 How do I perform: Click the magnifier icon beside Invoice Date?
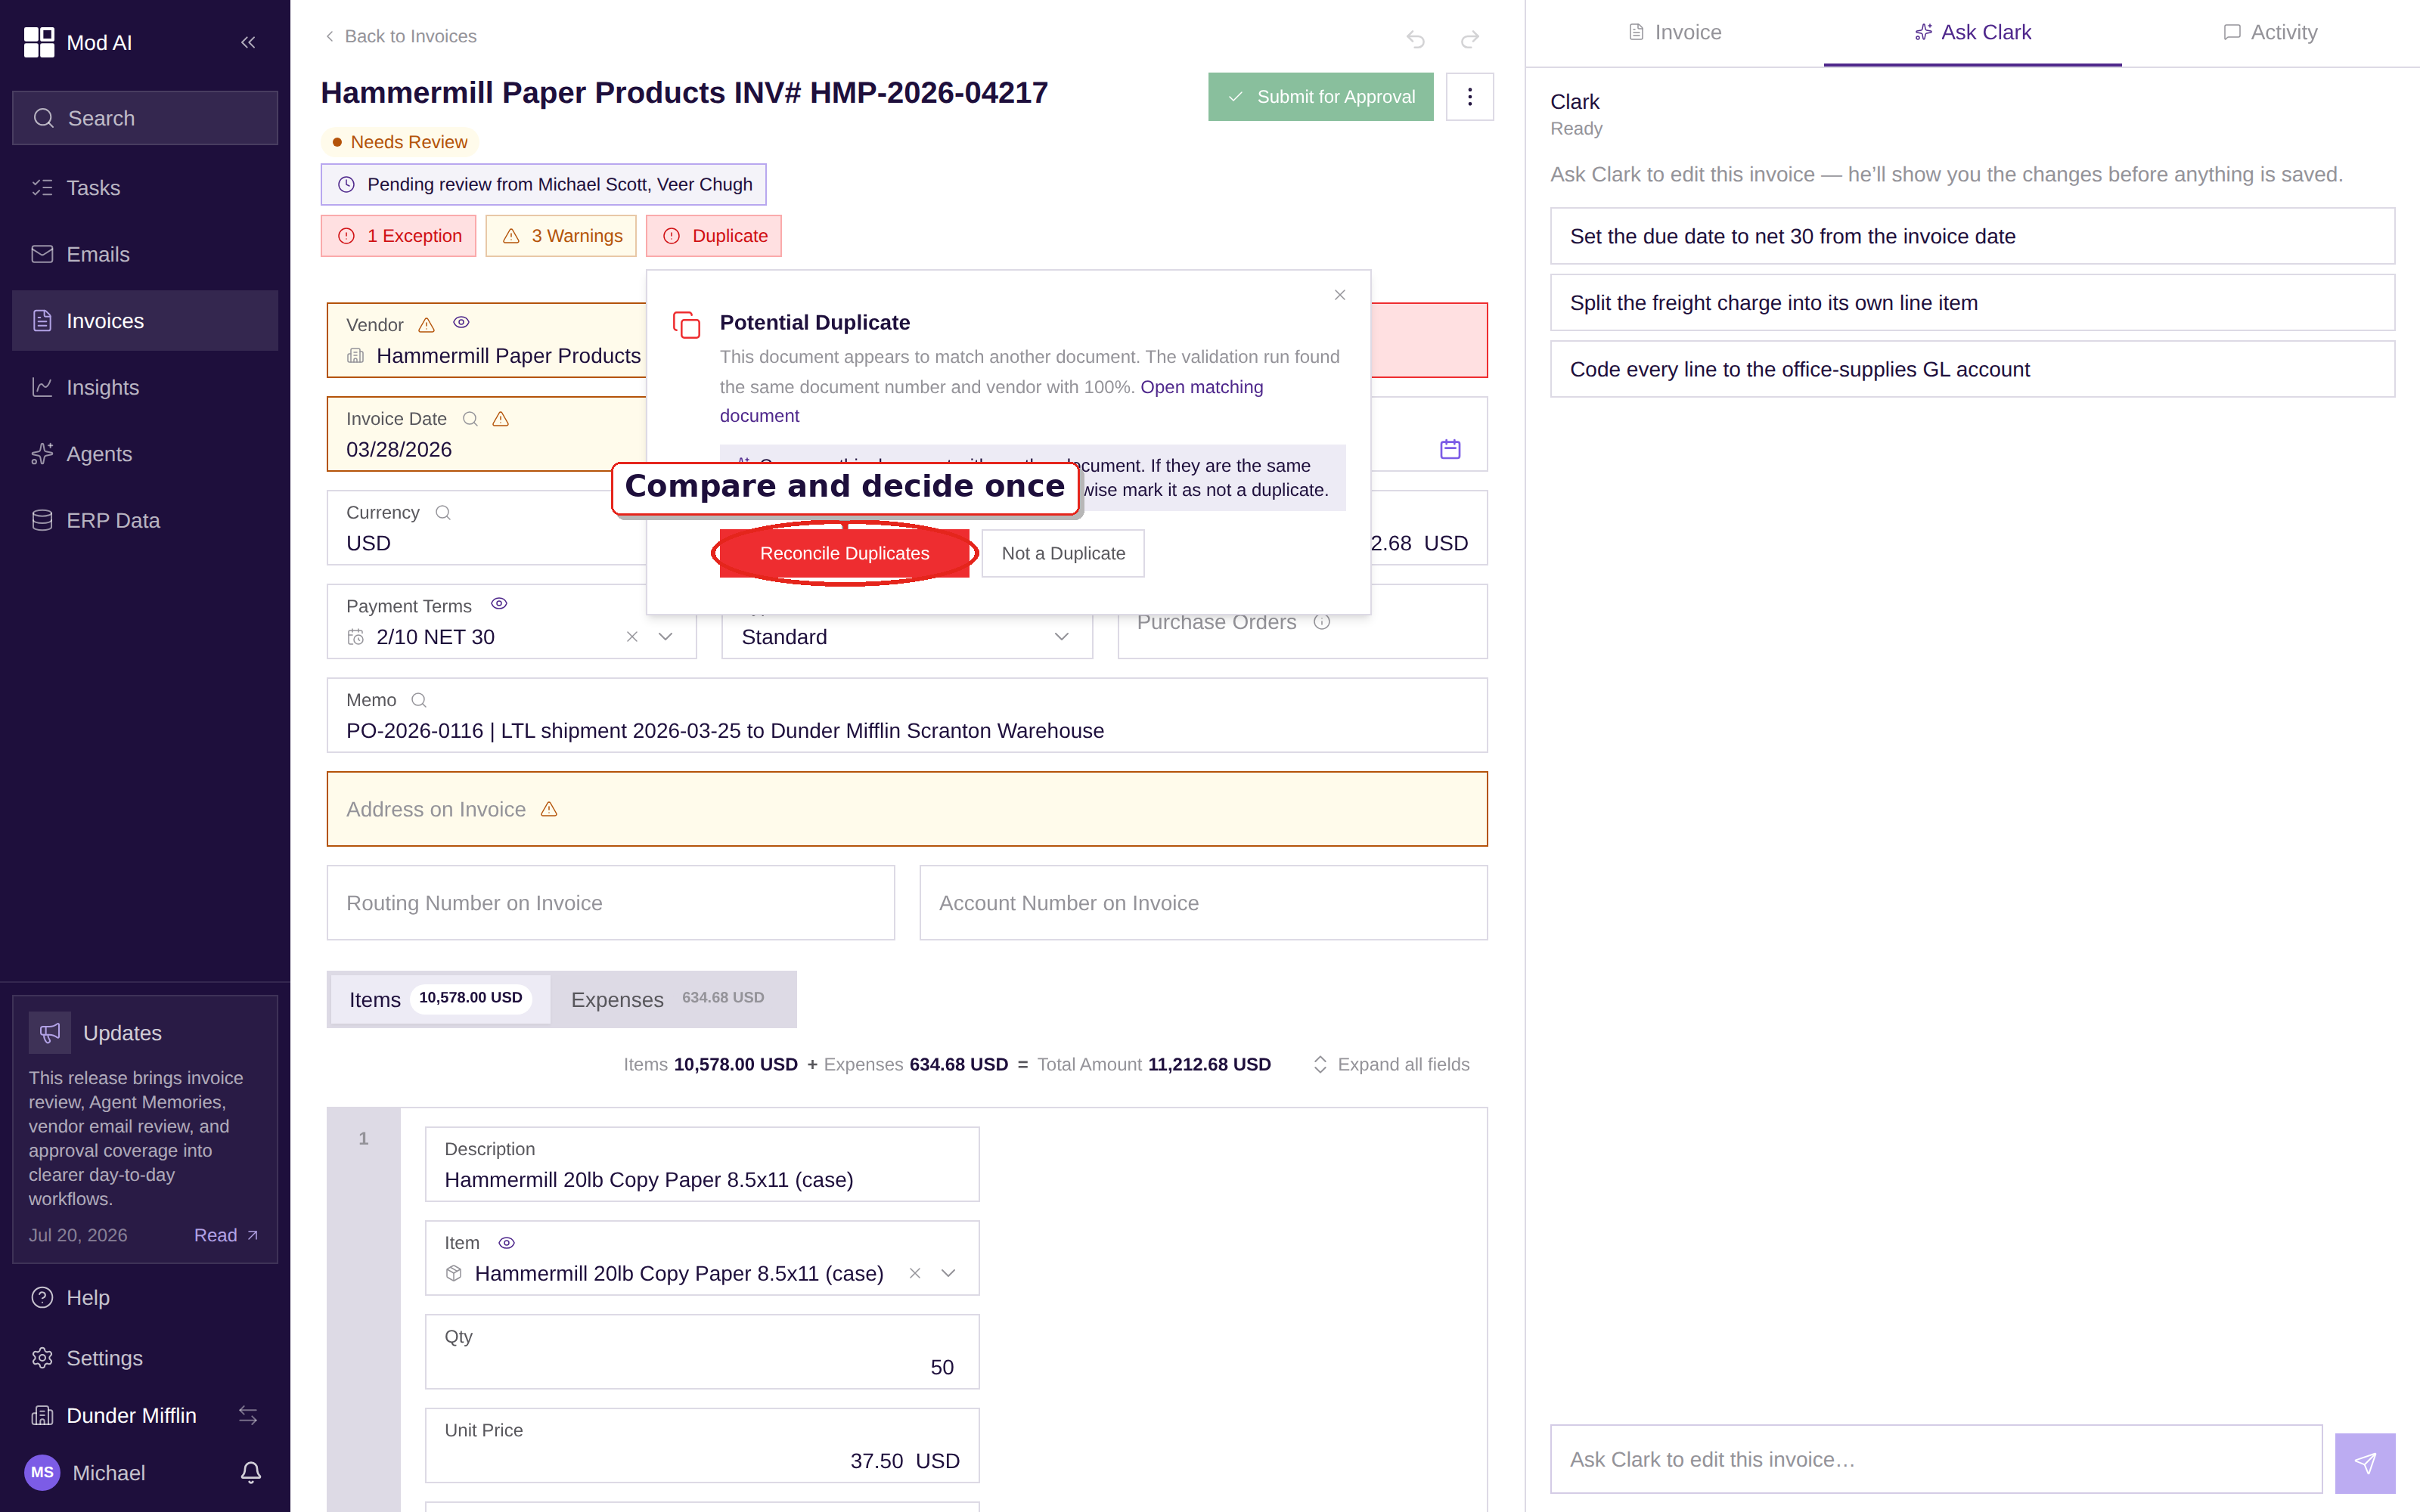[470, 419]
